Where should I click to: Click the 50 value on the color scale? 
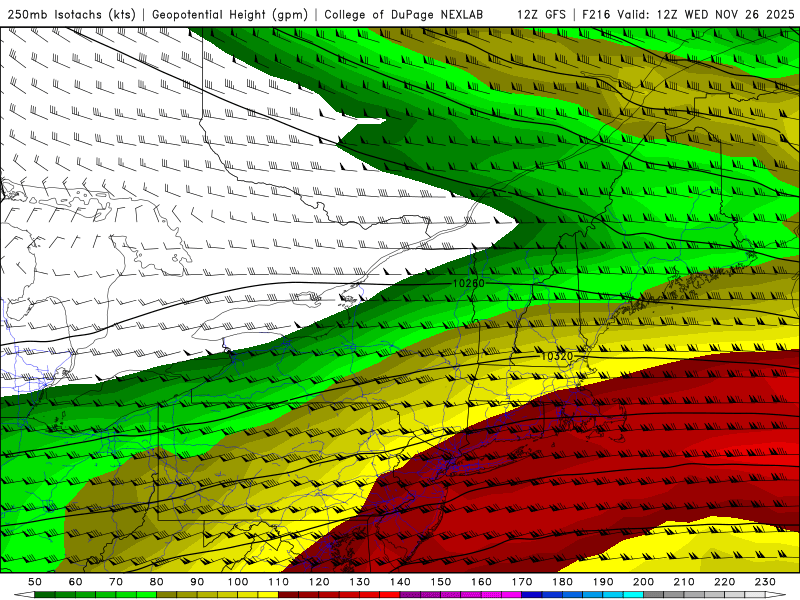(35, 582)
